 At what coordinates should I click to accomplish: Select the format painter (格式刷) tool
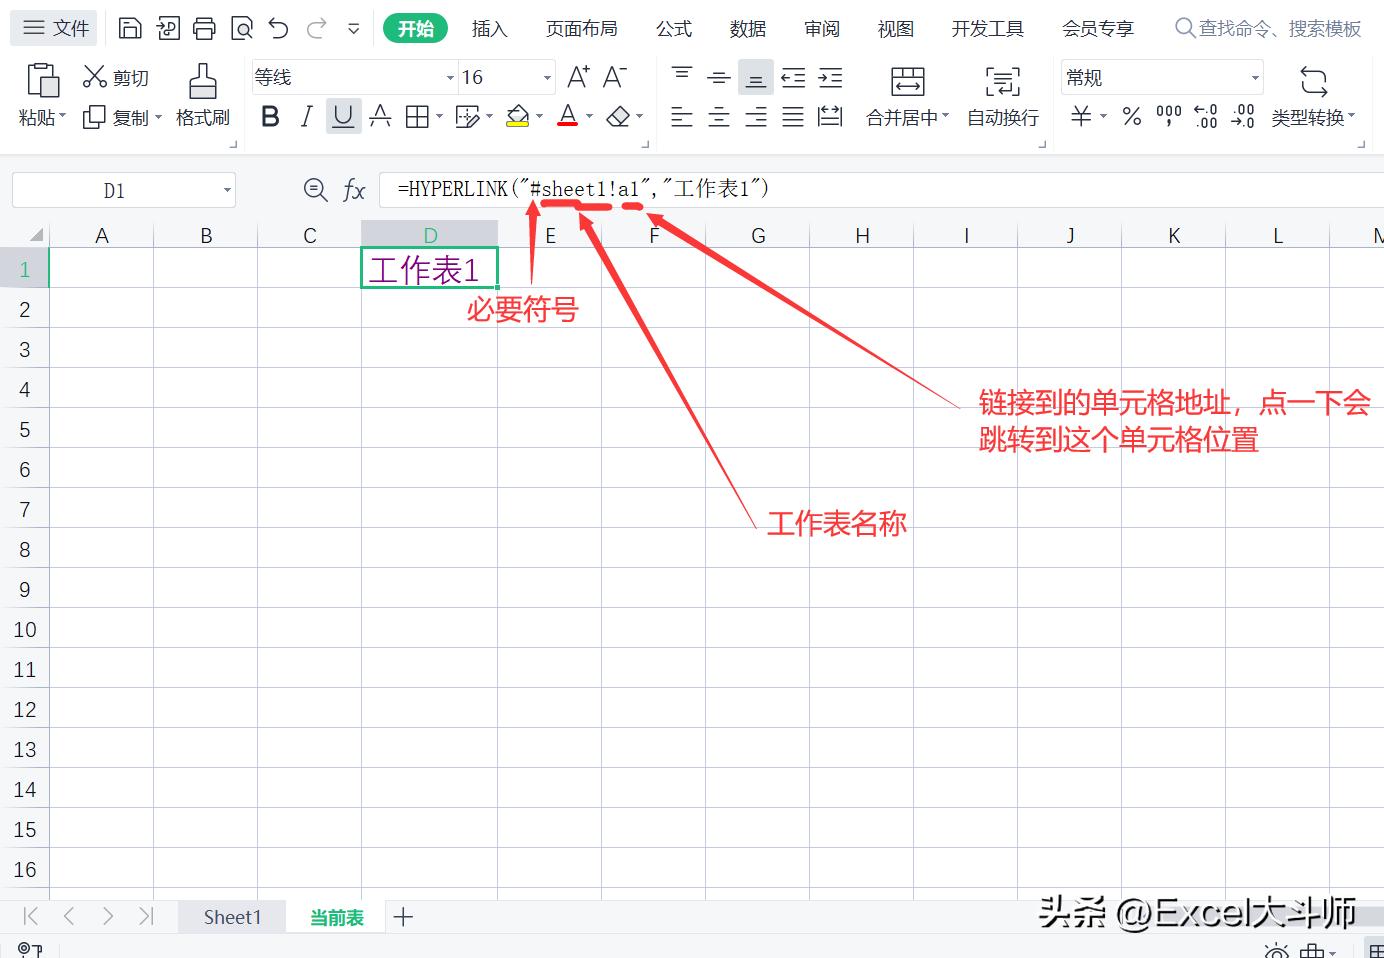pos(202,95)
